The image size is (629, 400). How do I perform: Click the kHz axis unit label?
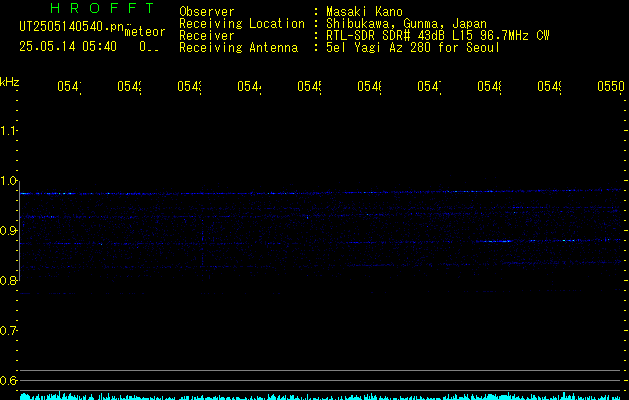[10, 82]
